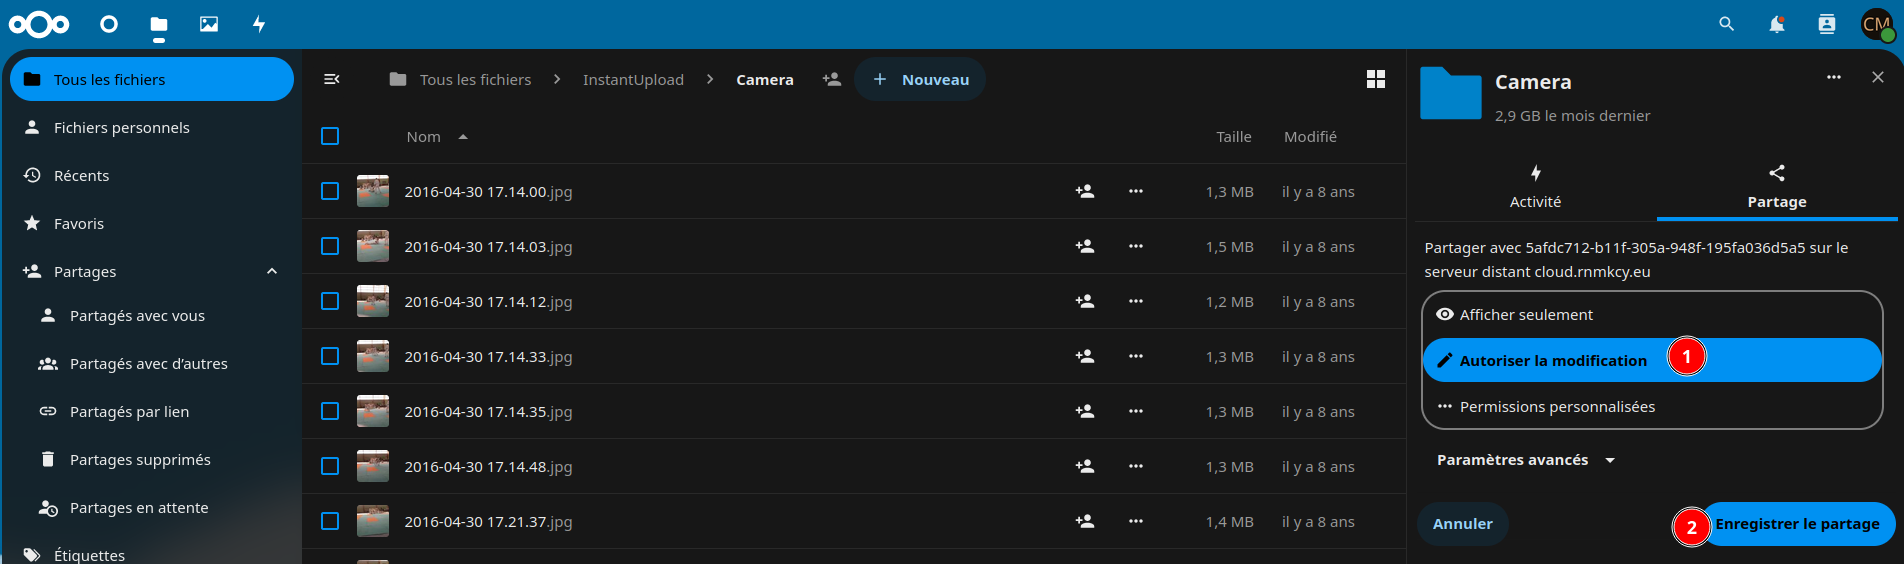Click the Annuler button

tap(1462, 524)
